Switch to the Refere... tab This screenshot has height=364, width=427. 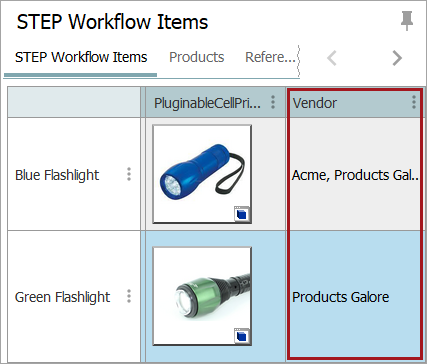pos(270,57)
